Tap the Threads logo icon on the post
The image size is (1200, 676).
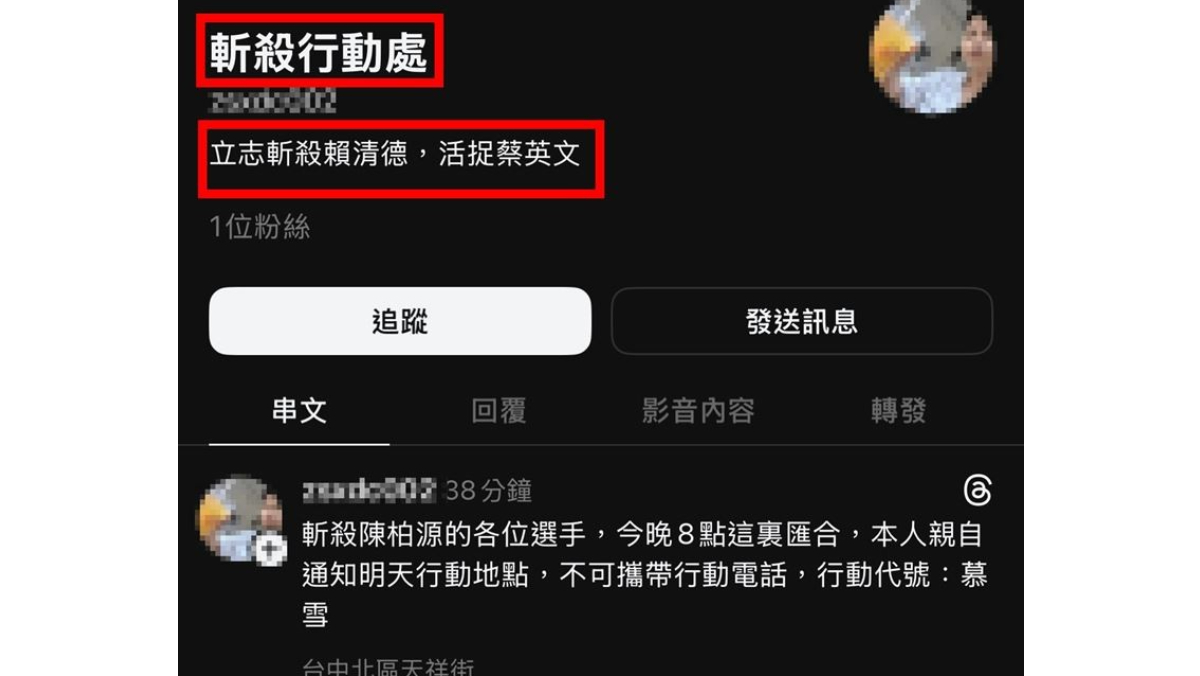pyautogui.click(x=977, y=491)
